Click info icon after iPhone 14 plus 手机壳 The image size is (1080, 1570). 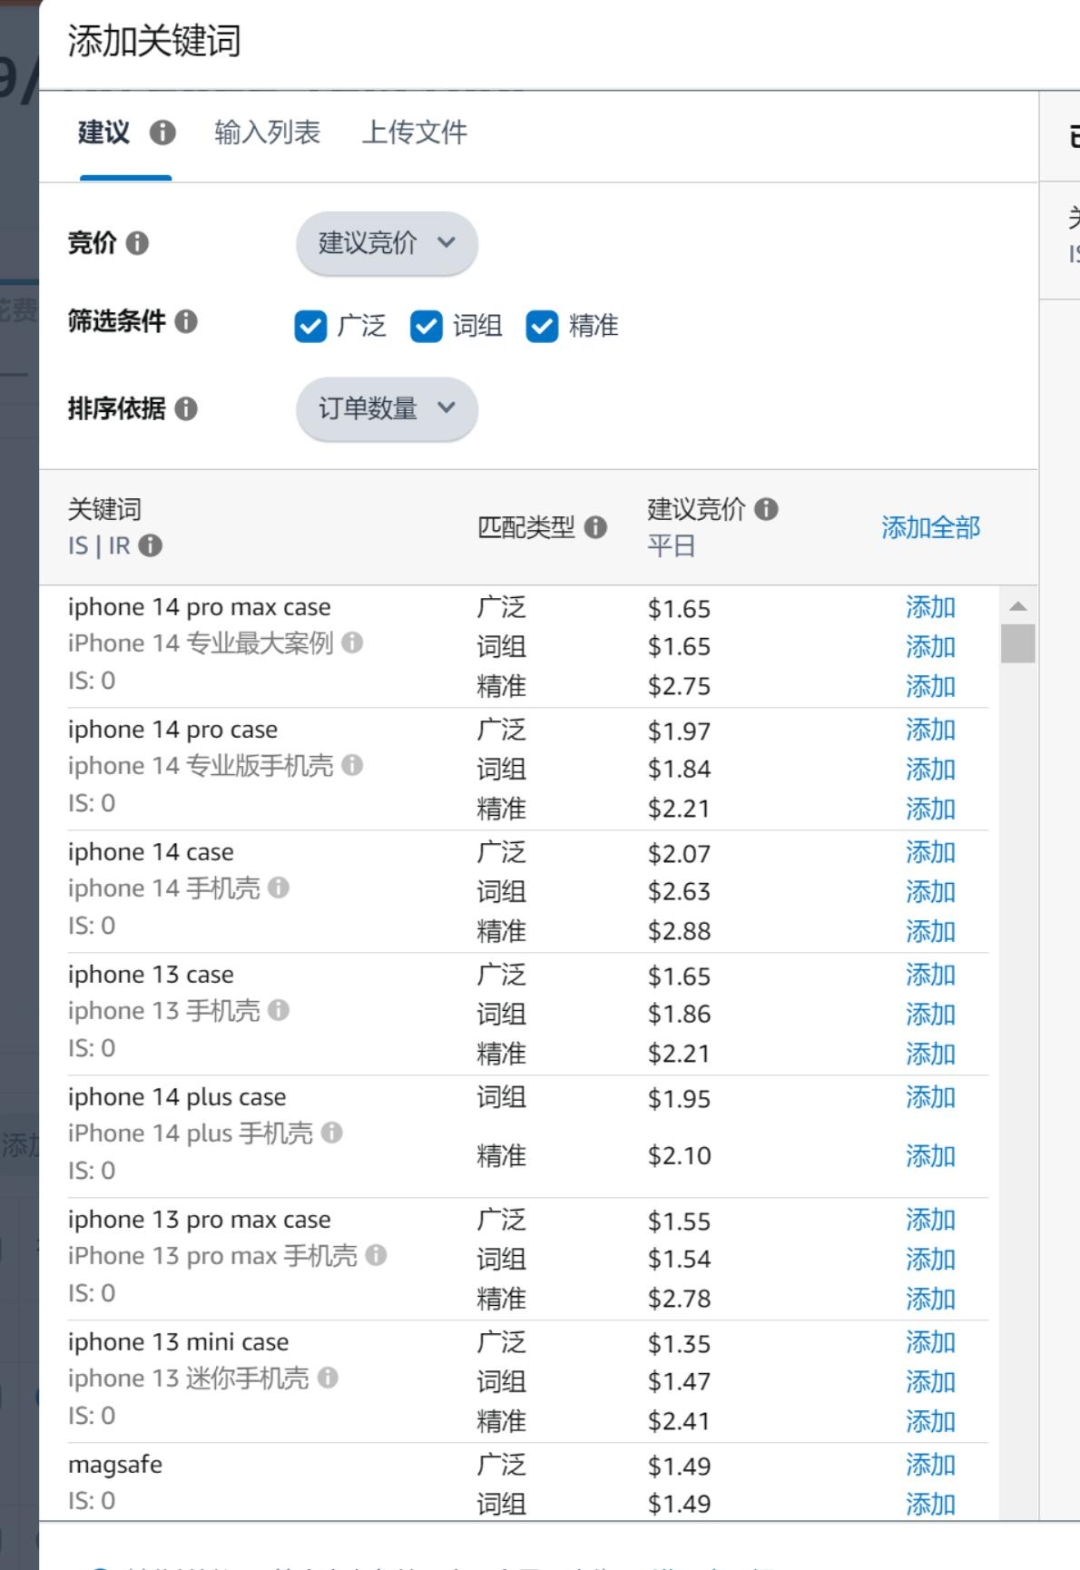click(332, 1133)
